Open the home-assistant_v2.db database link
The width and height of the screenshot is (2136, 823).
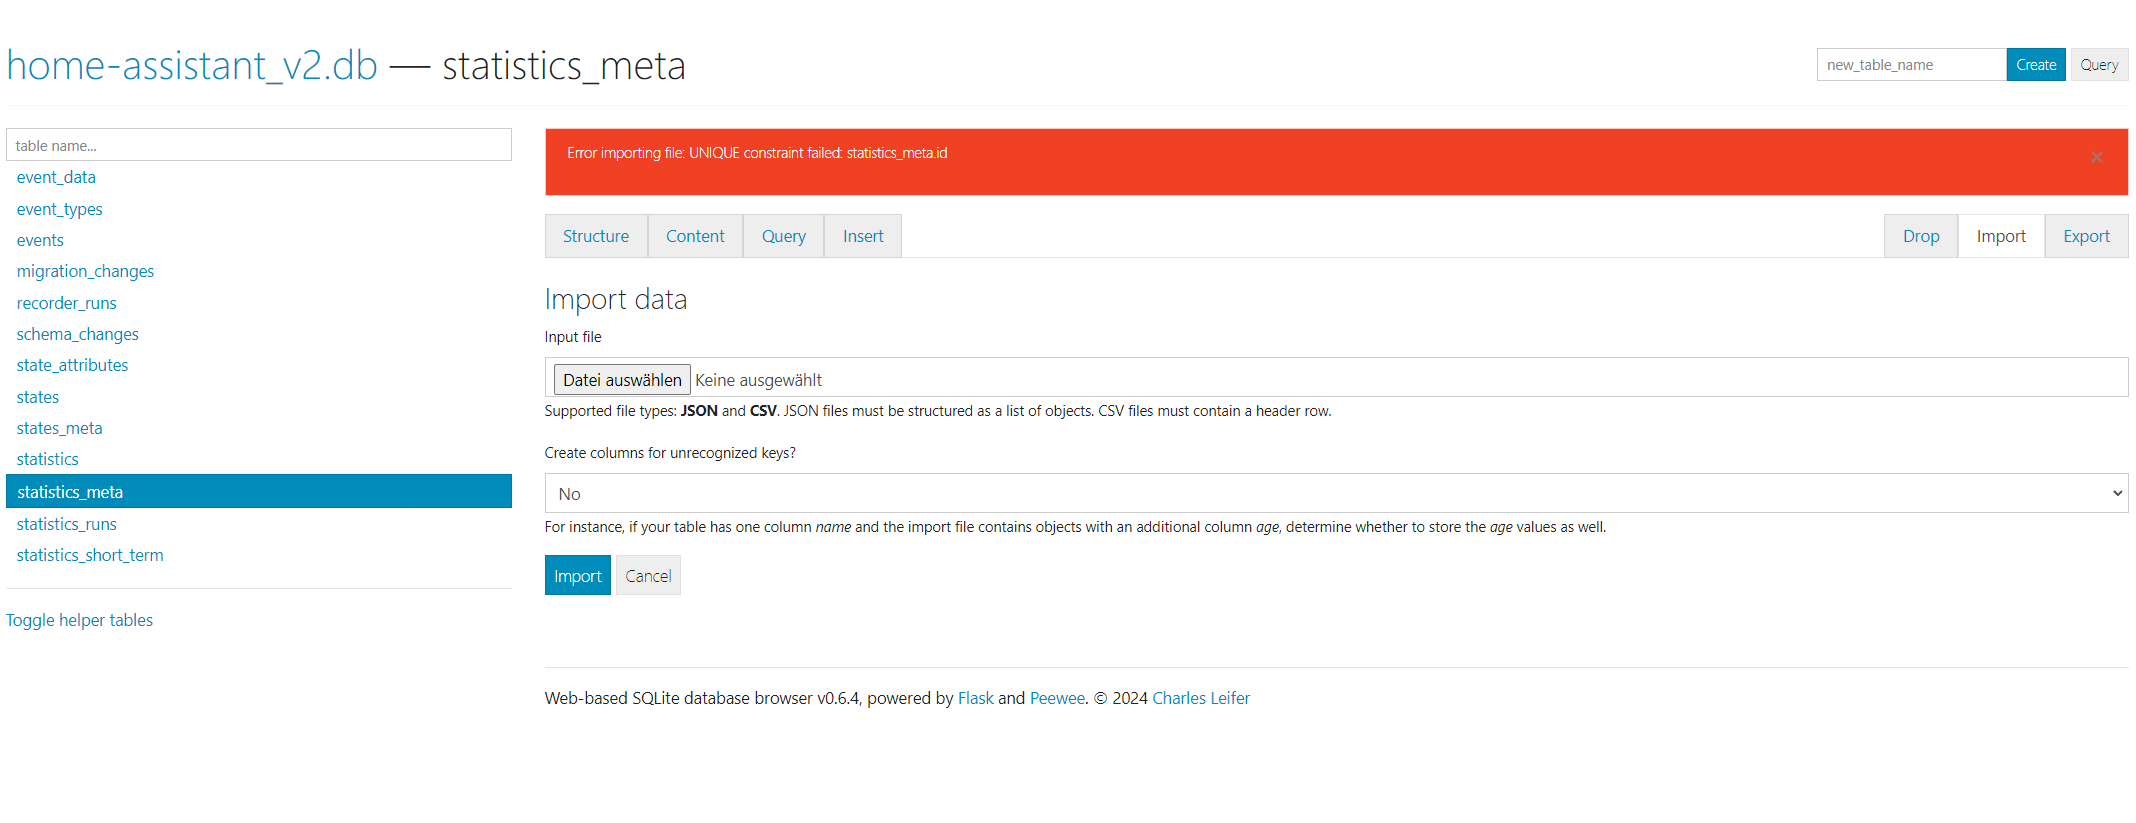[192, 66]
